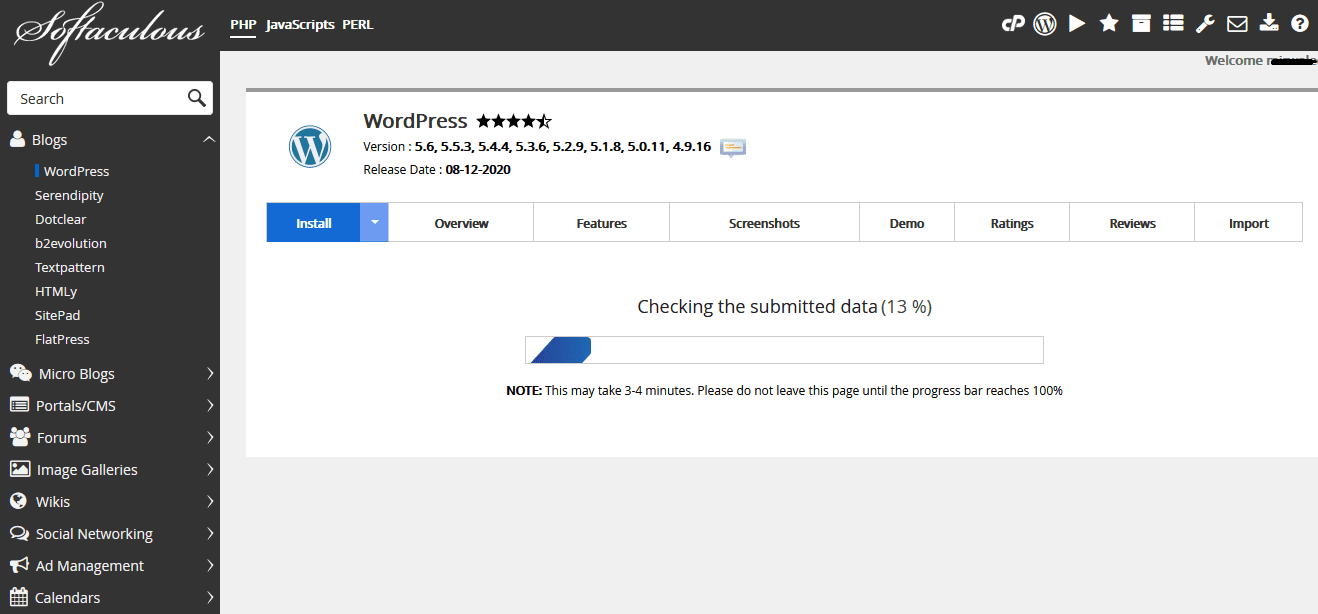The image size is (1318, 614).
Task: Open the Import tab
Action: (1249, 222)
